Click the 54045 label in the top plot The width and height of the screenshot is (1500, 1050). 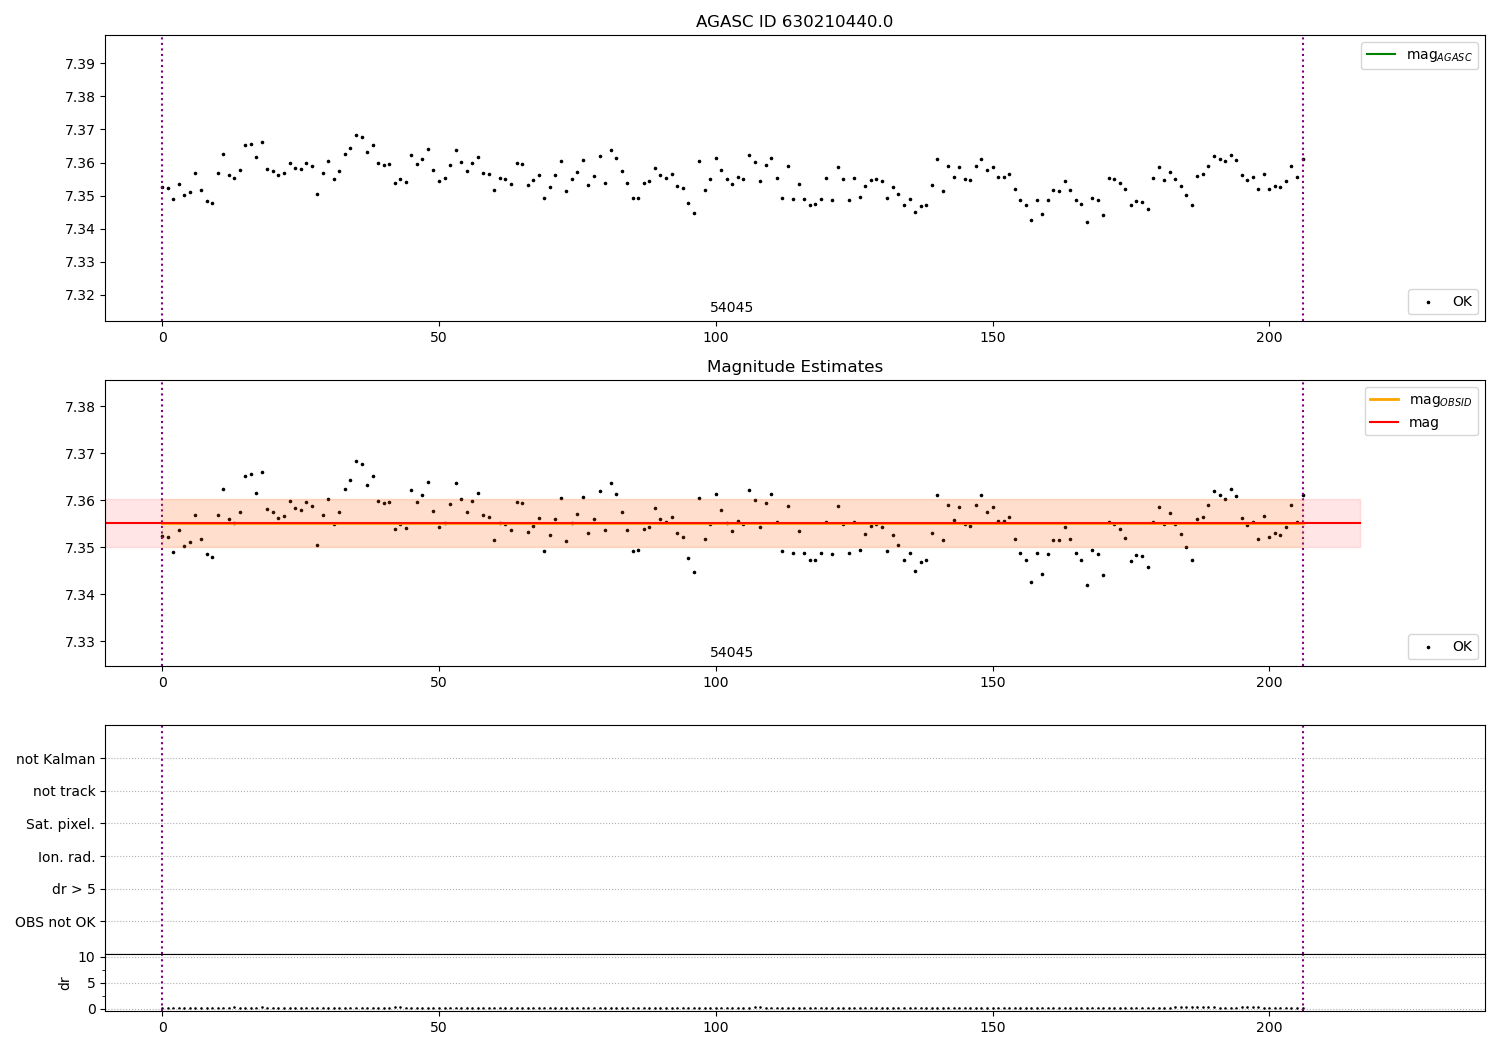tap(731, 308)
